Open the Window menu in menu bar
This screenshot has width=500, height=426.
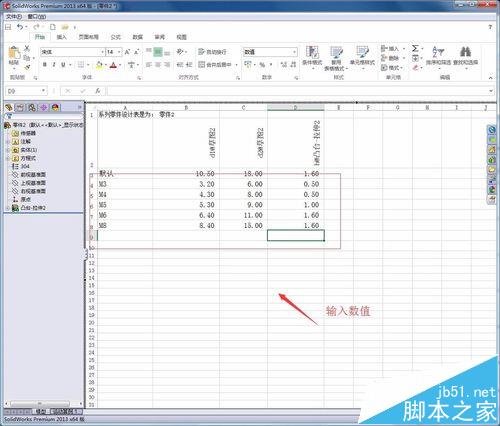pyautogui.click(x=36, y=16)
